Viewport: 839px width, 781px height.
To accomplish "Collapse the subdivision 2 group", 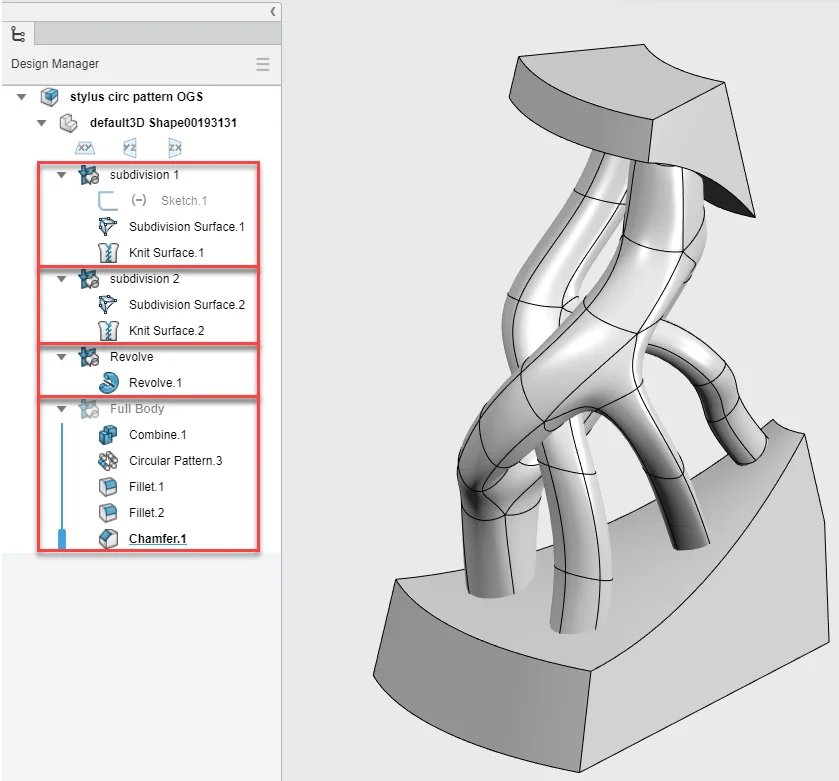I will 62,279.
